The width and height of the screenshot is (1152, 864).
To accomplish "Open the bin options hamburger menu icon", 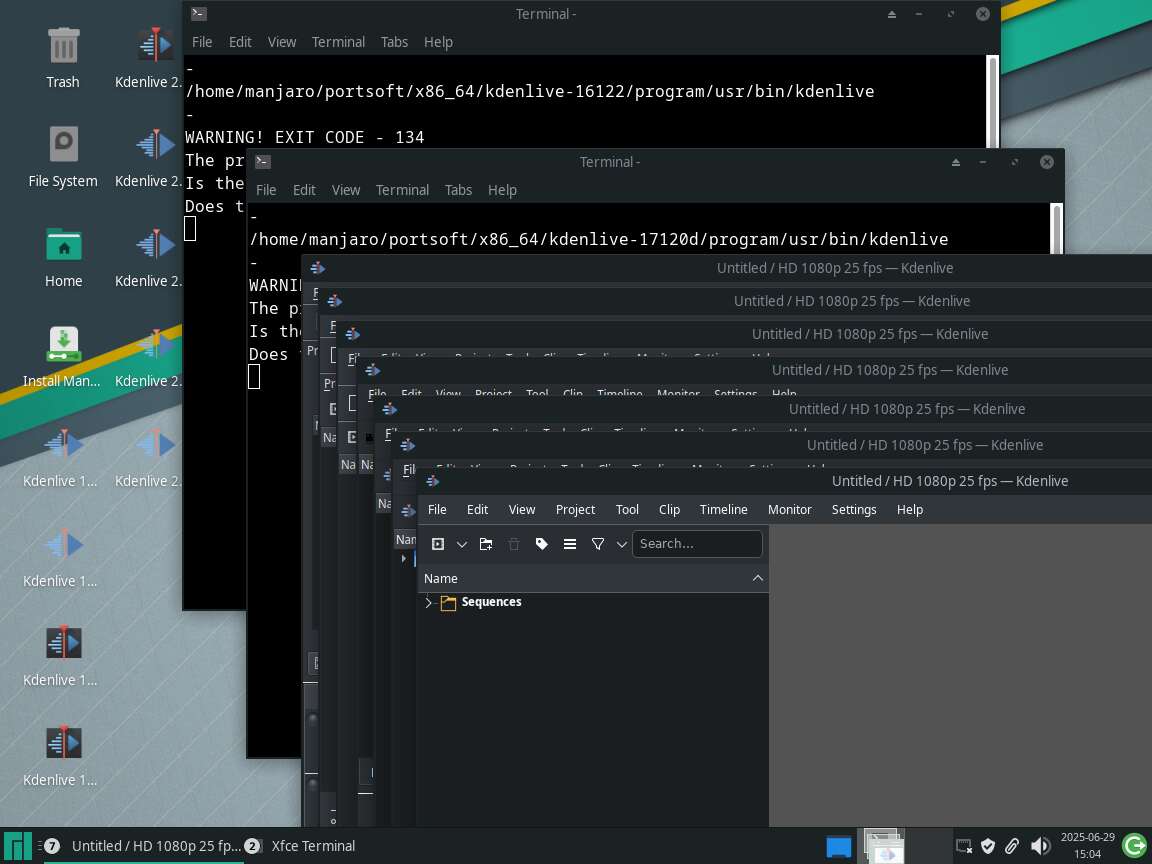I will pyautogui.click(x=570, y=544).
